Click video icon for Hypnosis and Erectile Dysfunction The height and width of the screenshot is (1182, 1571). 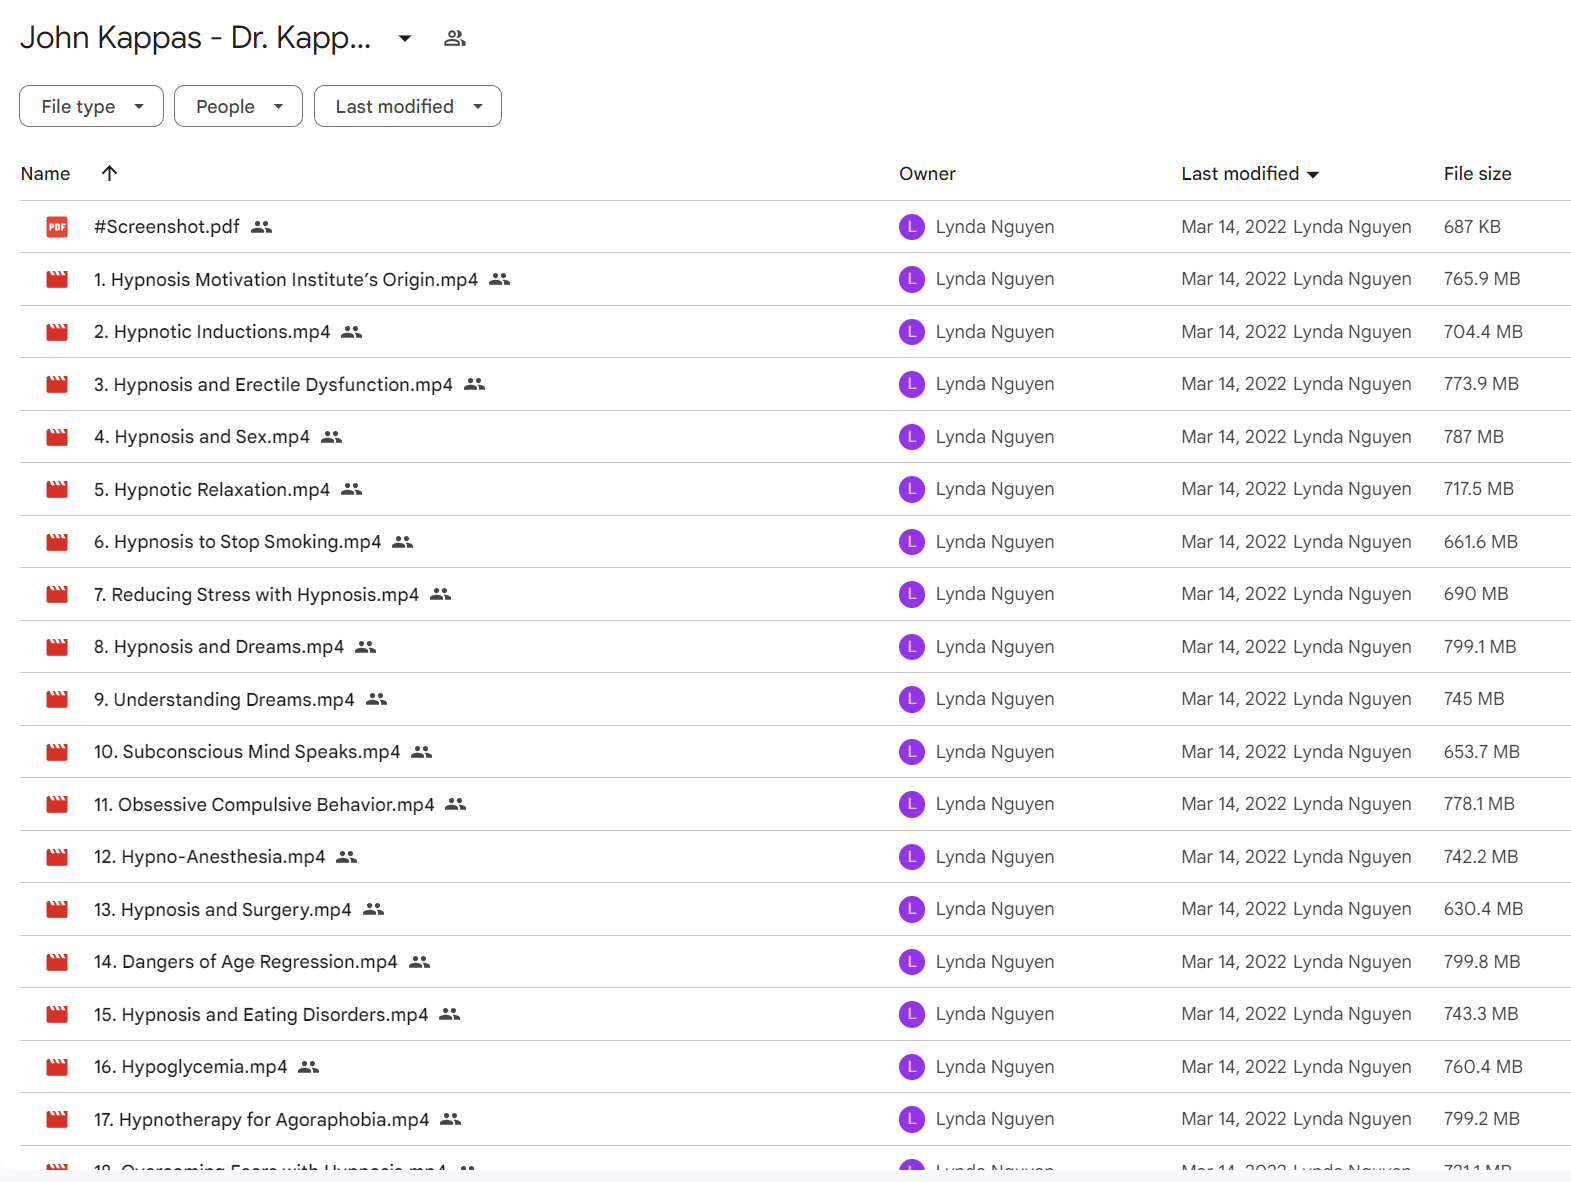[57, 384]
